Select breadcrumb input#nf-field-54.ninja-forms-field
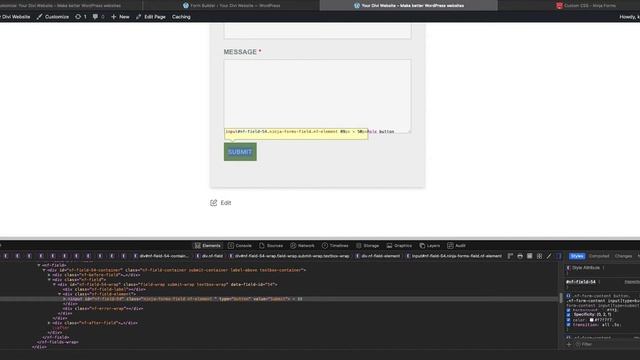 pyautogui.click(x=454, y=256)
